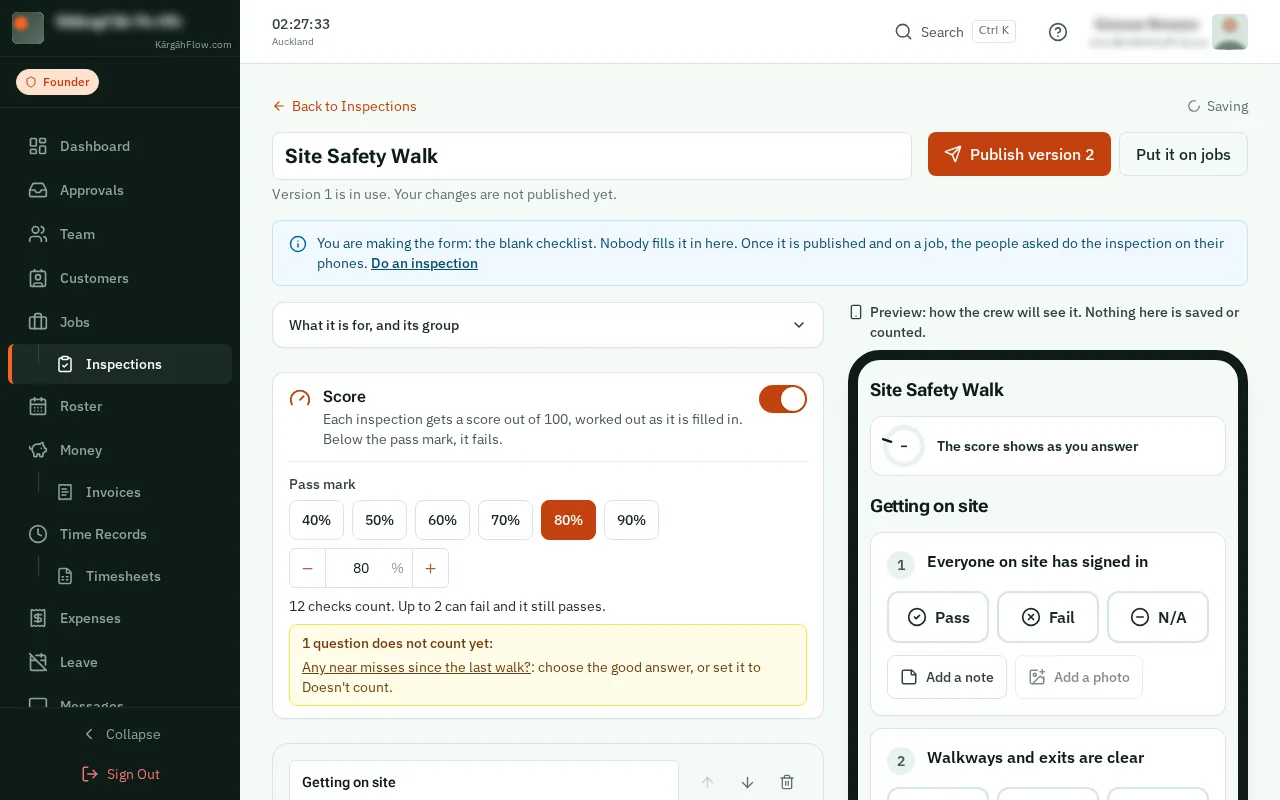Open the Team section

click(x=120, y=234)
